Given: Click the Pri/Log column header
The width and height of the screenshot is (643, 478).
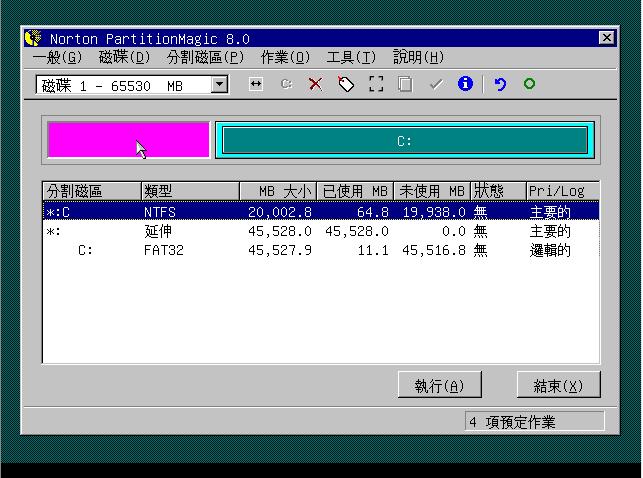Looking at the screenshot, I should point(563,191).
